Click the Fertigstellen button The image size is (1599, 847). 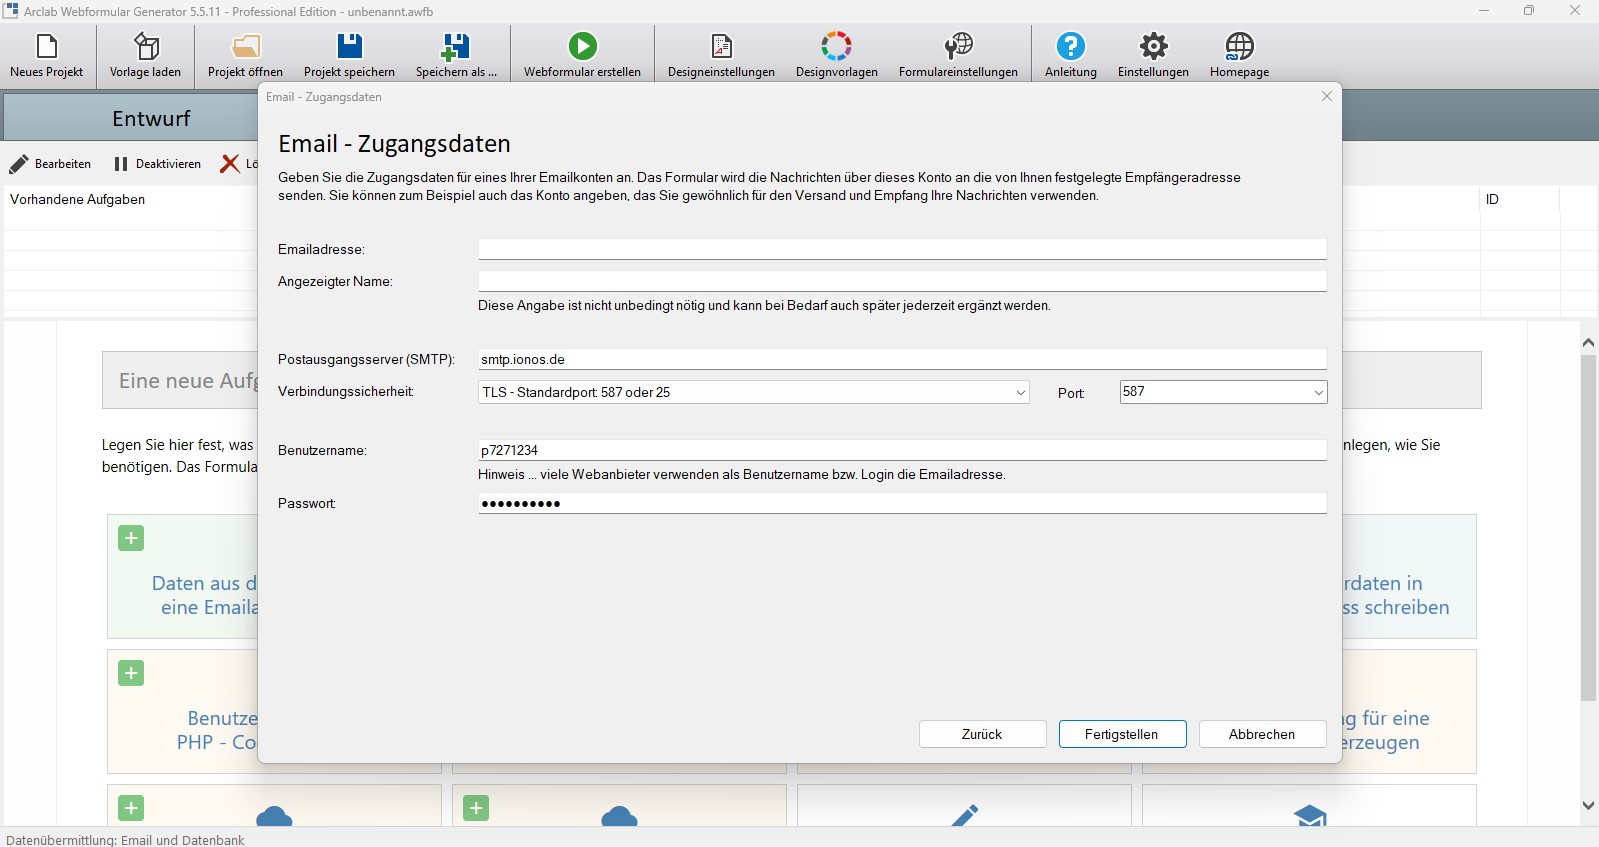(1122, 734)
